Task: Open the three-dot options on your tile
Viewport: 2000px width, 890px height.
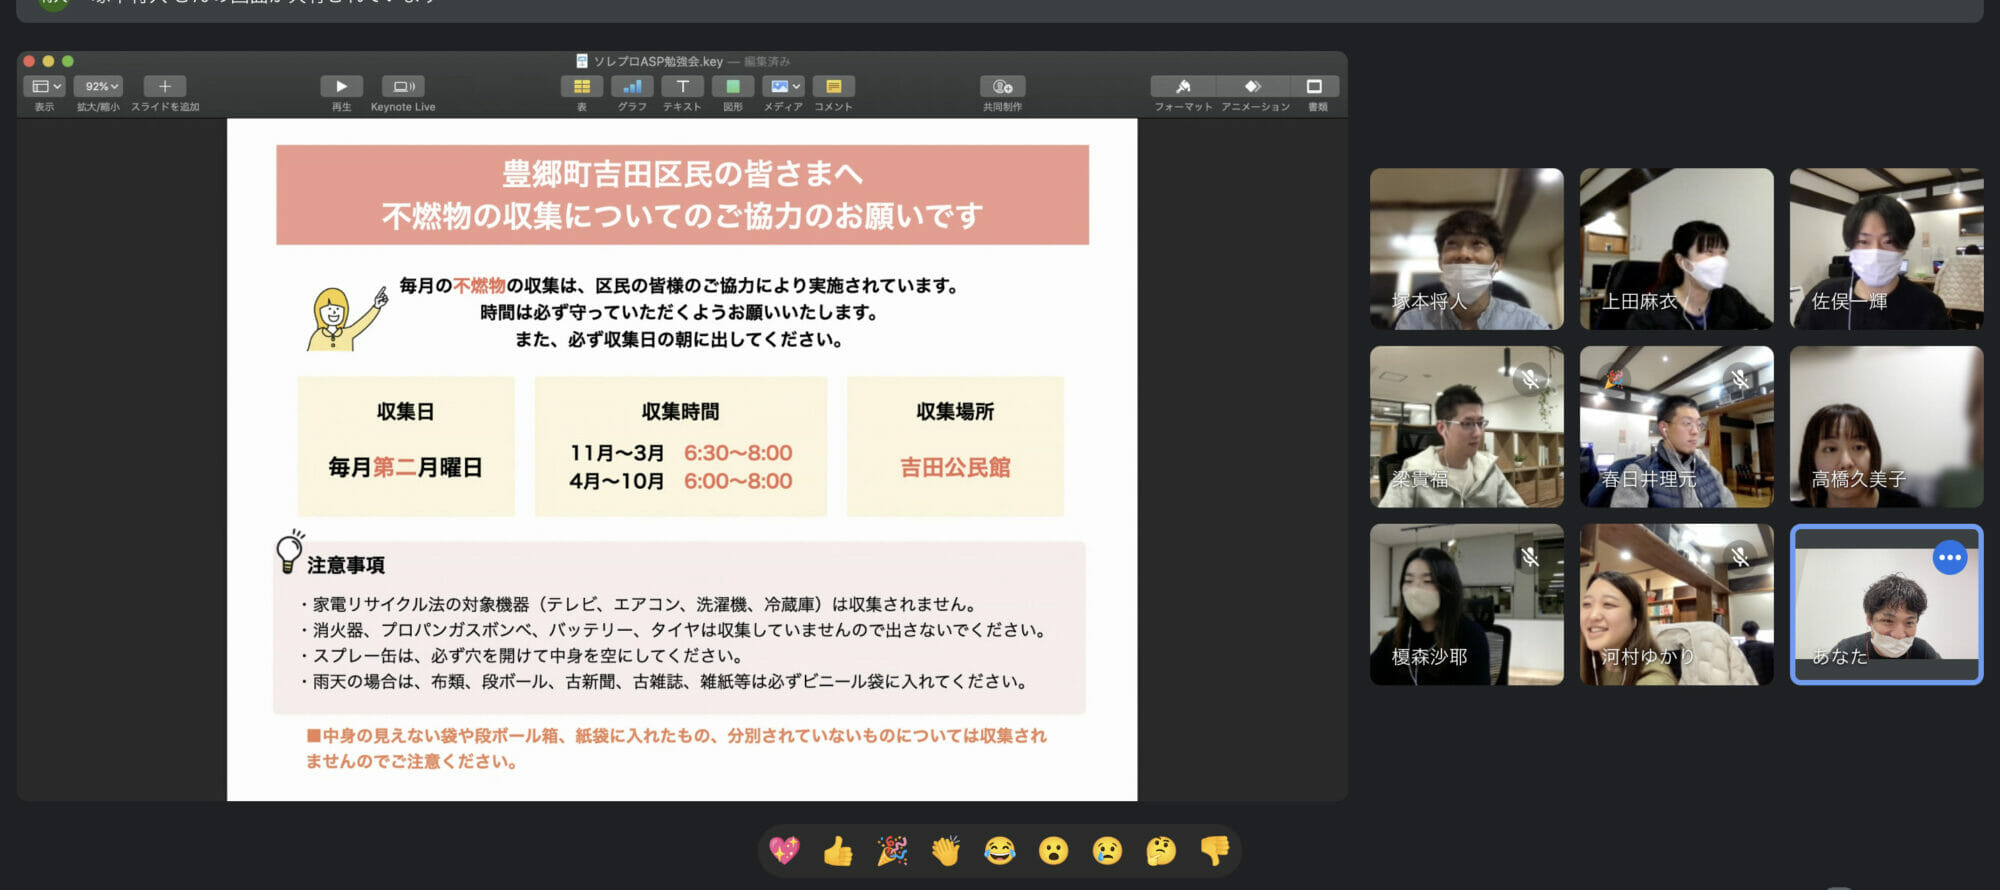Action: (1949, 558)
